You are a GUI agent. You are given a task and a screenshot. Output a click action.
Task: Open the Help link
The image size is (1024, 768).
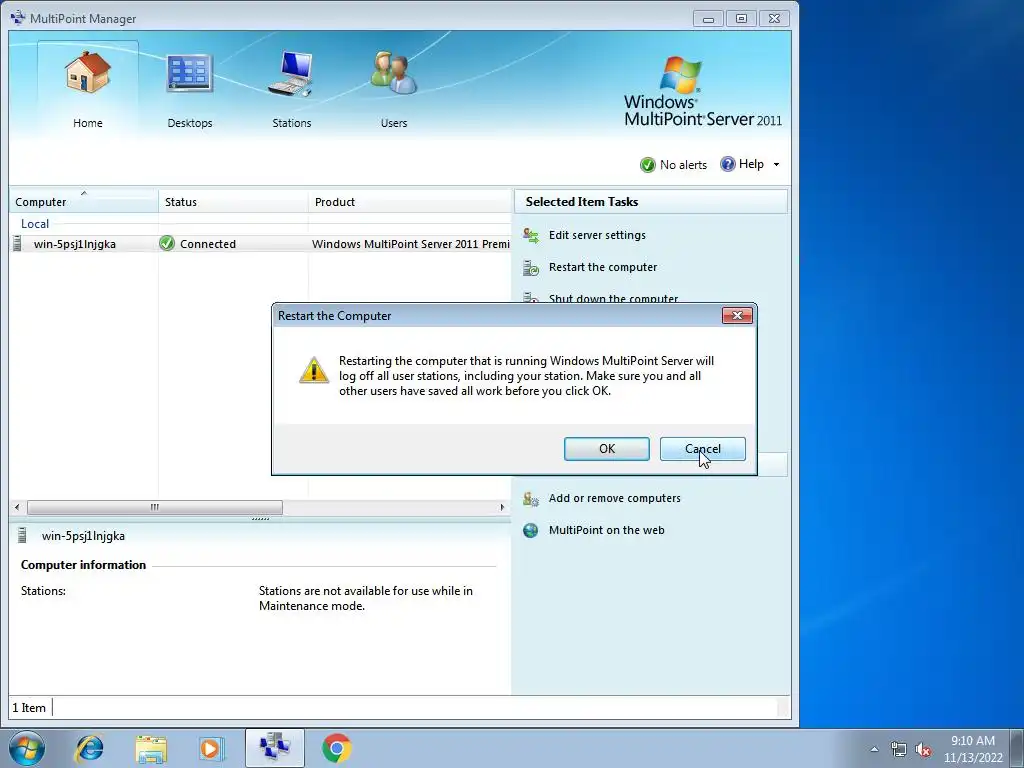[751, 164]
